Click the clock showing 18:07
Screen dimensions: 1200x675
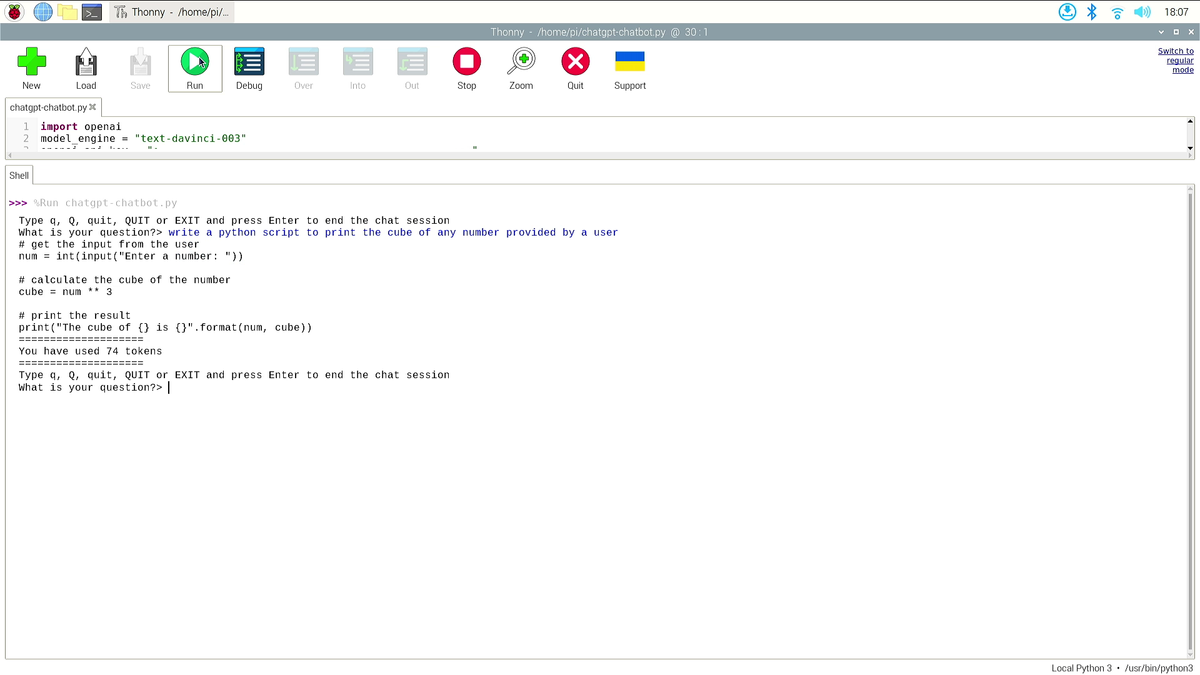(1176, 12)
